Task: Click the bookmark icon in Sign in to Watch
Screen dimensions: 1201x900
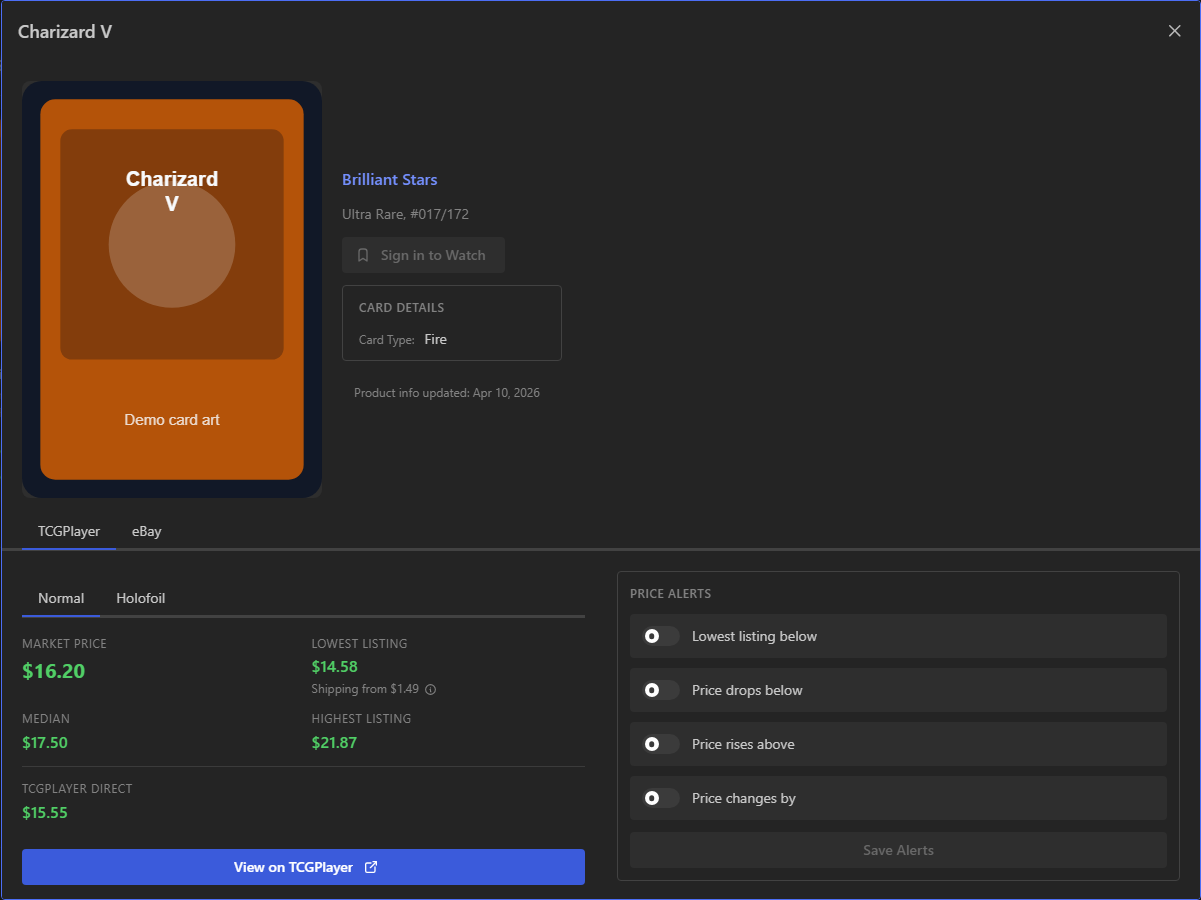Action: pyautogui.click(x=363, y=255)
